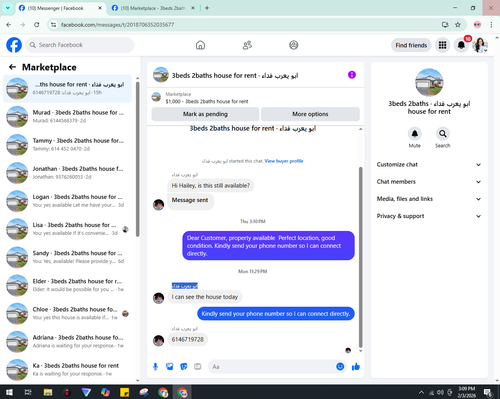
Task: Bookmark this page with star icon
Action: click(458, 25)
